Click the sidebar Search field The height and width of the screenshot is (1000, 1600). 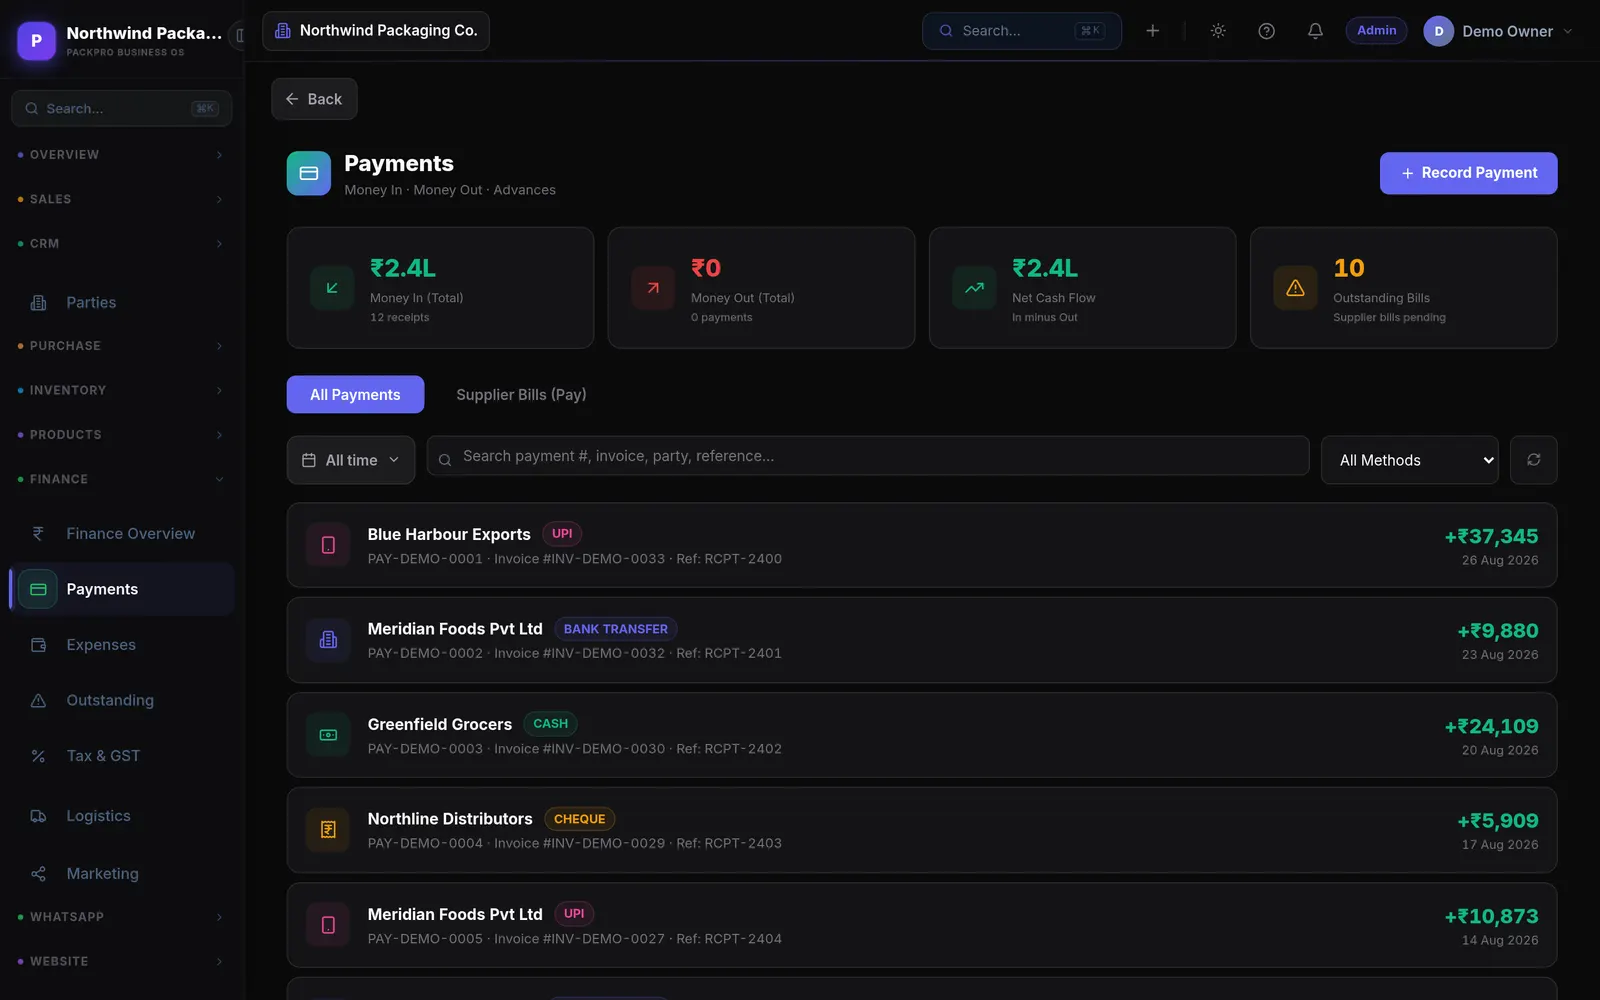(x=122, y=108)
